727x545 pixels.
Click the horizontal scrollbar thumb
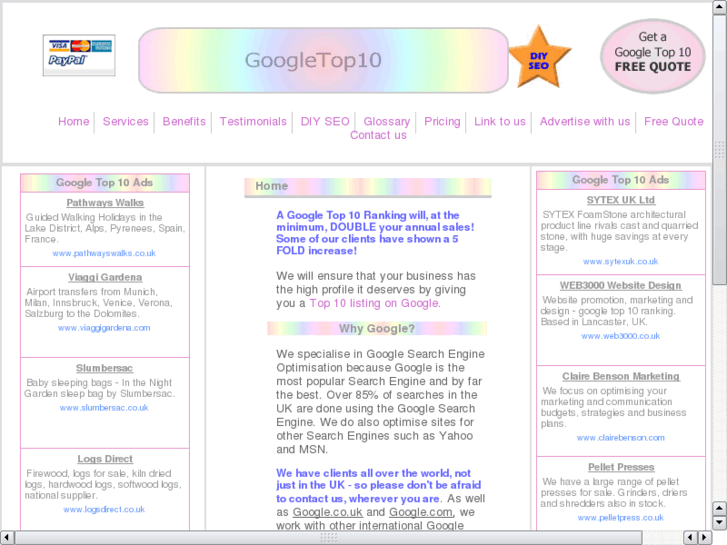[x=328, y=538]
